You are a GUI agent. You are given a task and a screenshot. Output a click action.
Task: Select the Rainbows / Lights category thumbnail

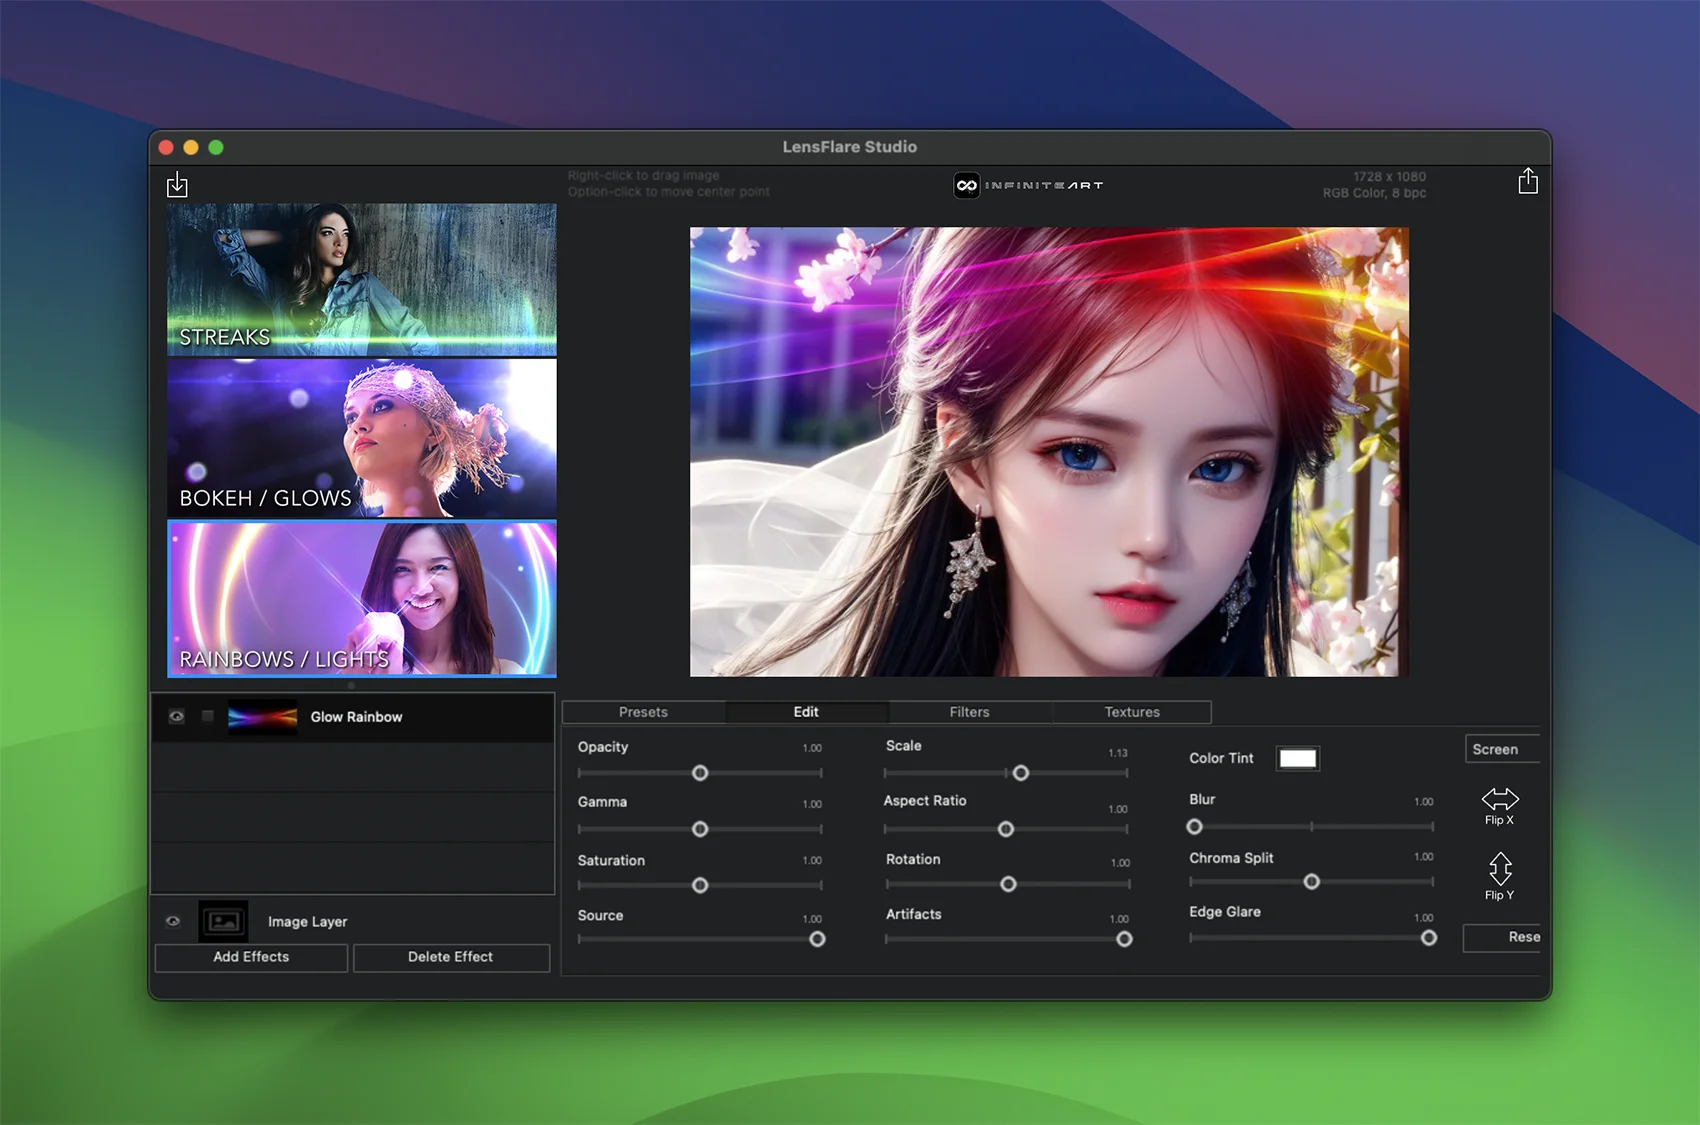pyautogui.click(x=362, y=599)
